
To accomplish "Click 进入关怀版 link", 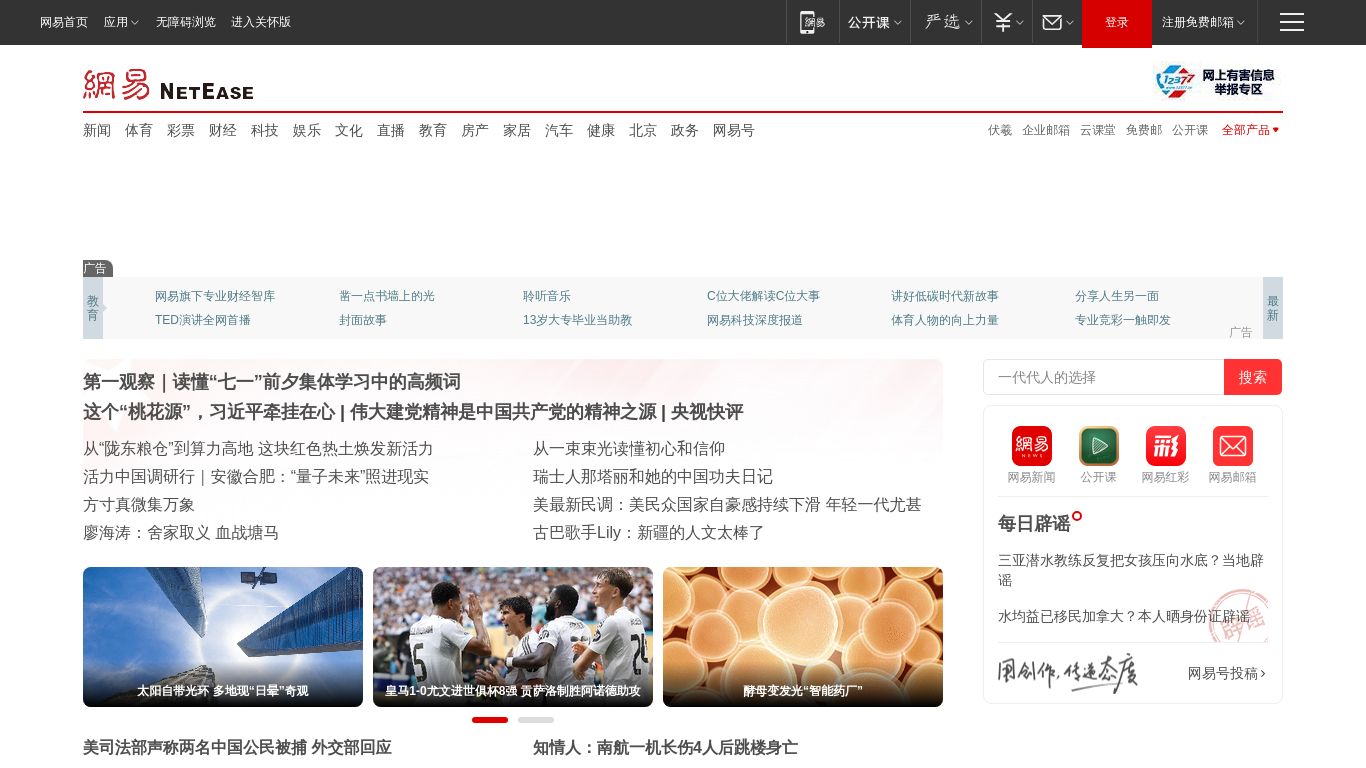I will click(261, 22).
